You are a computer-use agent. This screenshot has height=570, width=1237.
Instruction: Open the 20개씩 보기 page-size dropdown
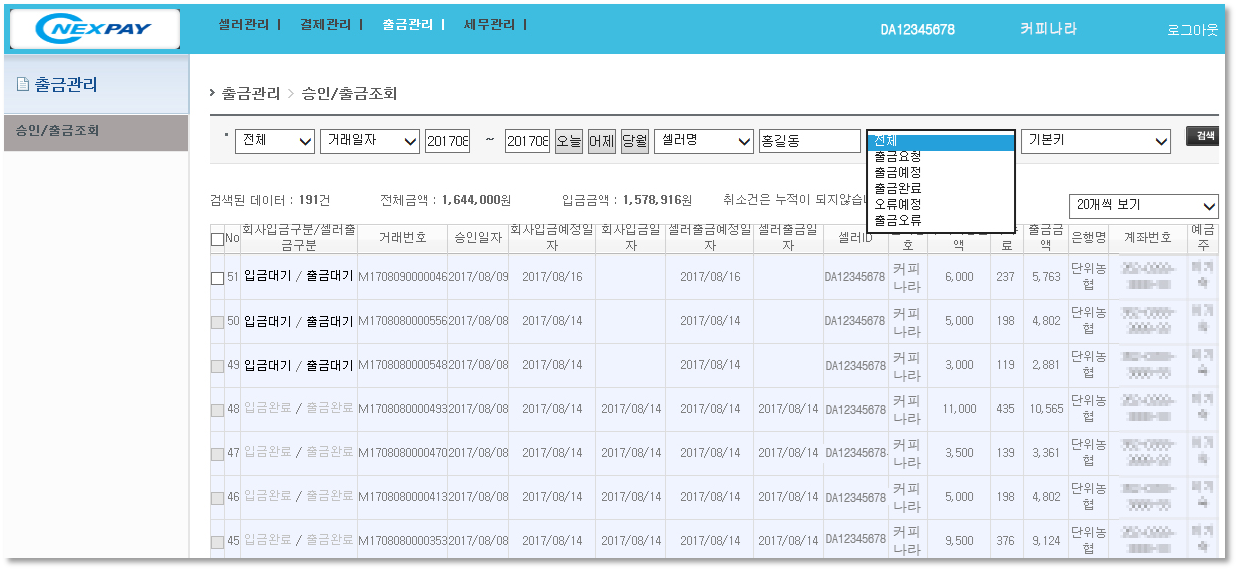(1144, 205)
